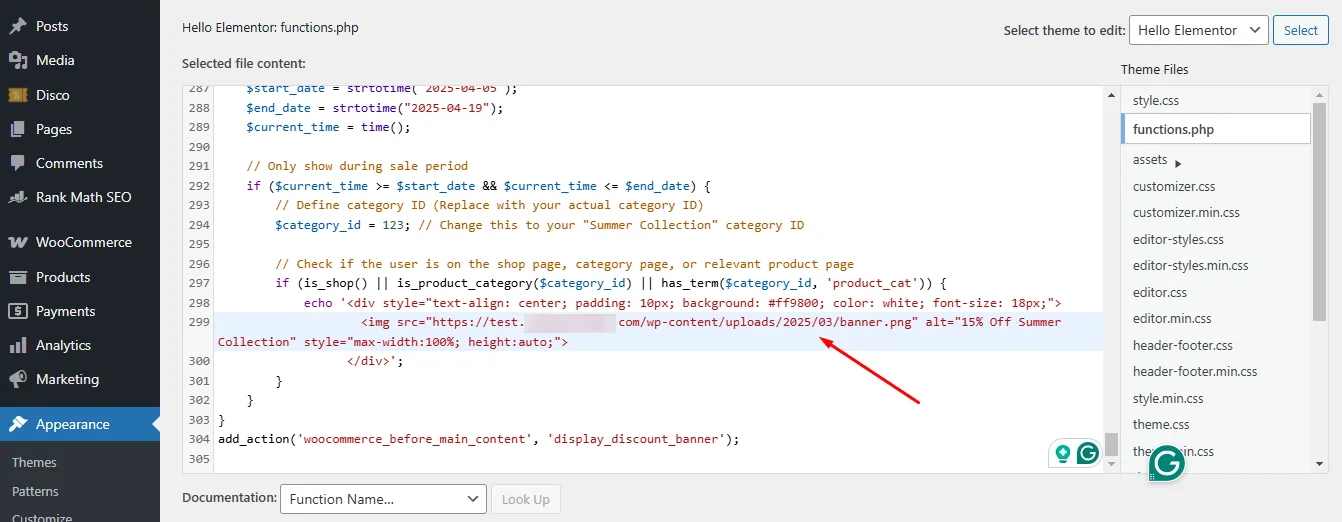Click the Disco icon in sidebar
The image size is (1342, 522).
click(x=18, y=95)
